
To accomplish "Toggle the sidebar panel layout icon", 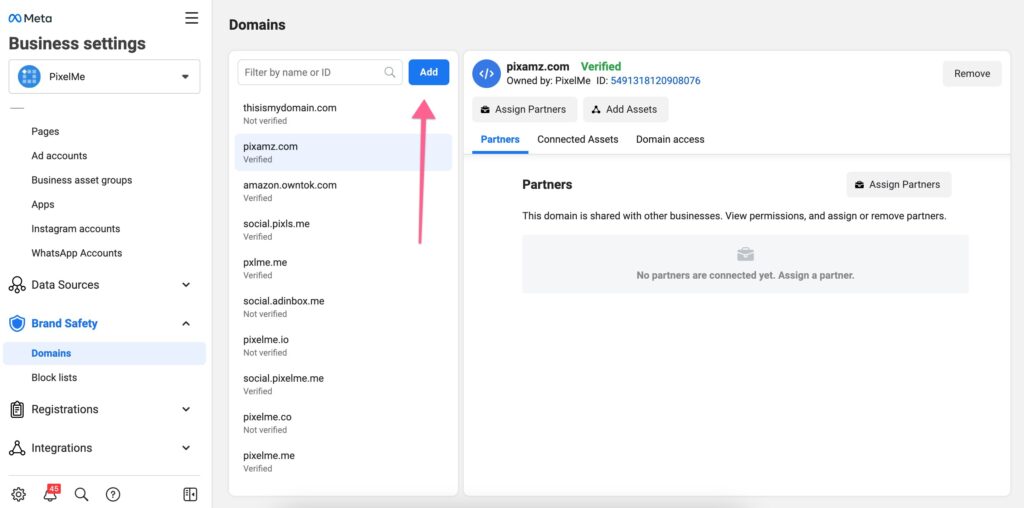I will pyautogui.click(x=190, y=494).
